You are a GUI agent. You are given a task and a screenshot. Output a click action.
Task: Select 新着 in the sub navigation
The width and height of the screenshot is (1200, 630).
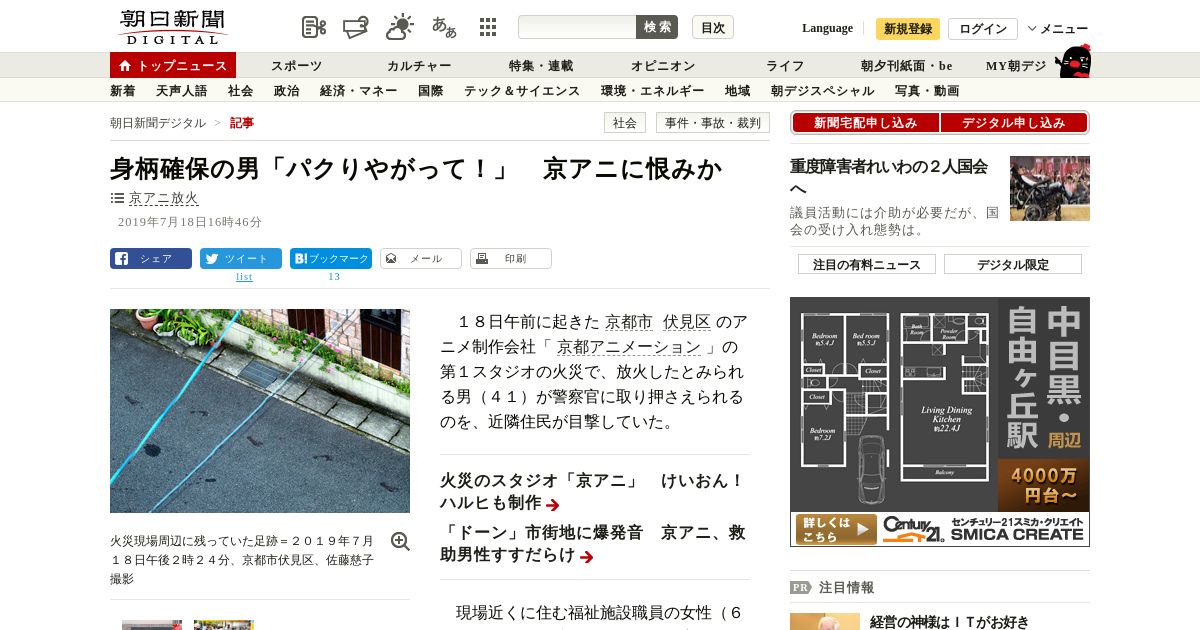click(123, 91)
